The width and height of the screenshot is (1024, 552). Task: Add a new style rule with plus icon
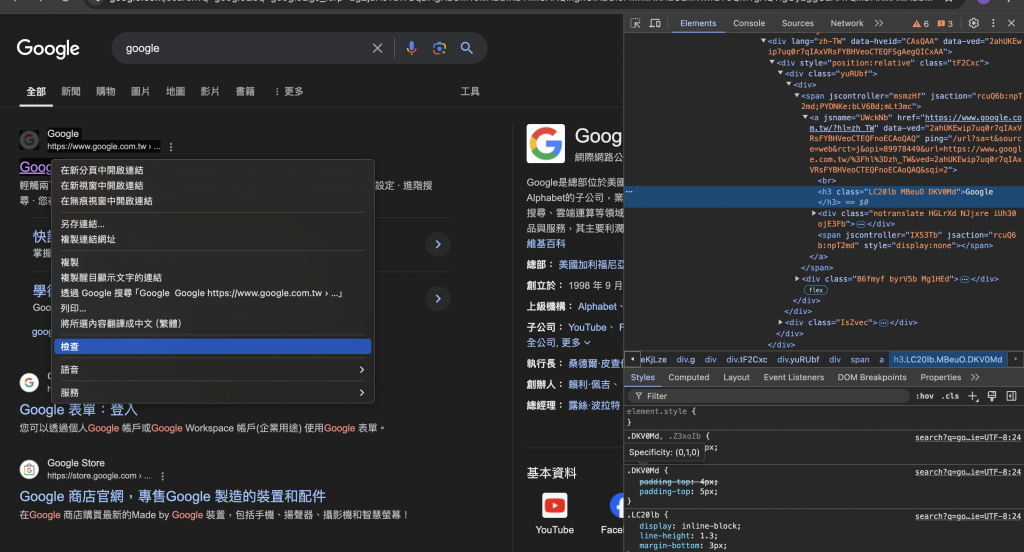pyautogui.click(x=973, y=396)
